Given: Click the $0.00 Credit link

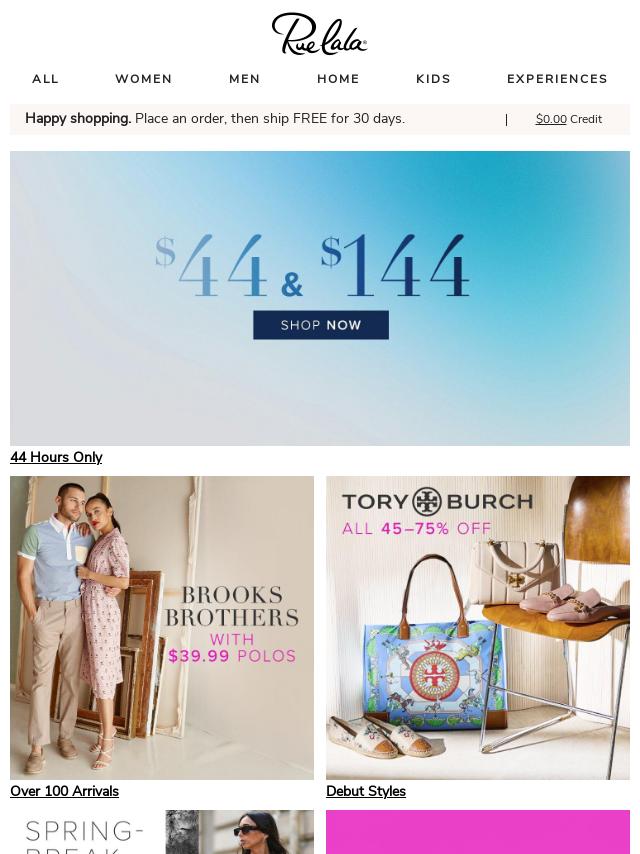Looking at the screenshot, I should (569, 119).
